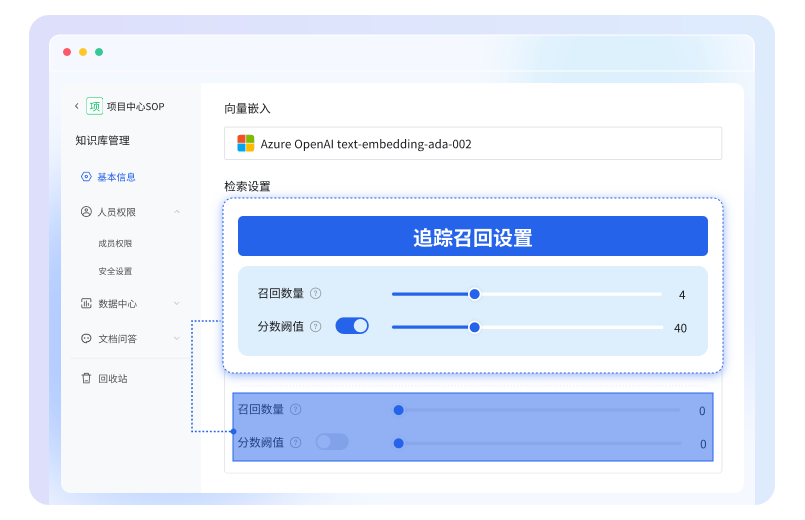
Task: Click the 检索设置 label
Action: (x=247, y=186)
